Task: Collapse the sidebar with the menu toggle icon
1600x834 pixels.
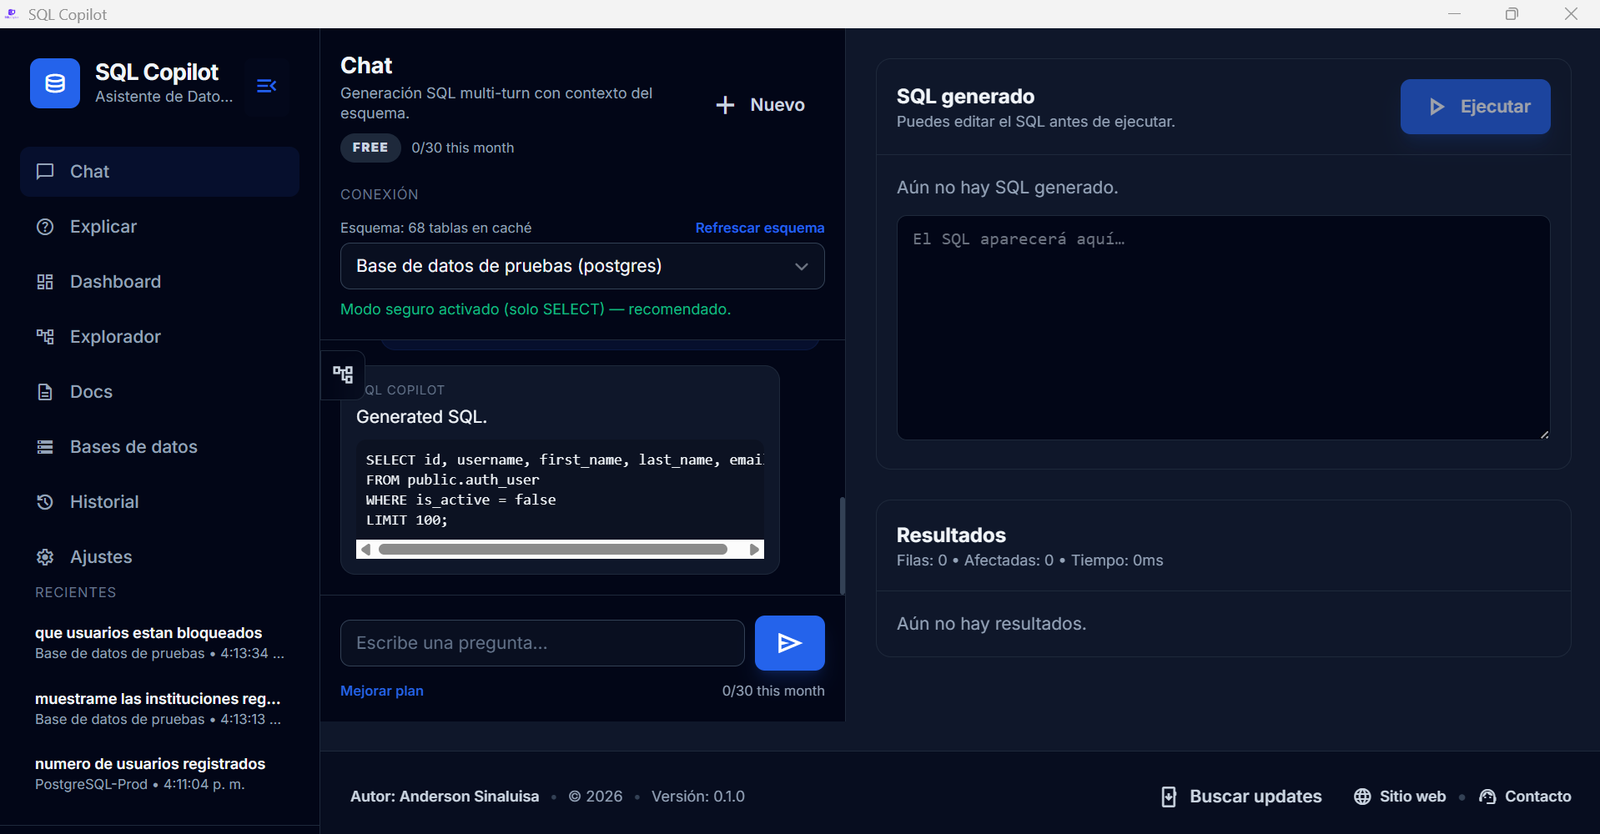Action: [x=266, y=86]
